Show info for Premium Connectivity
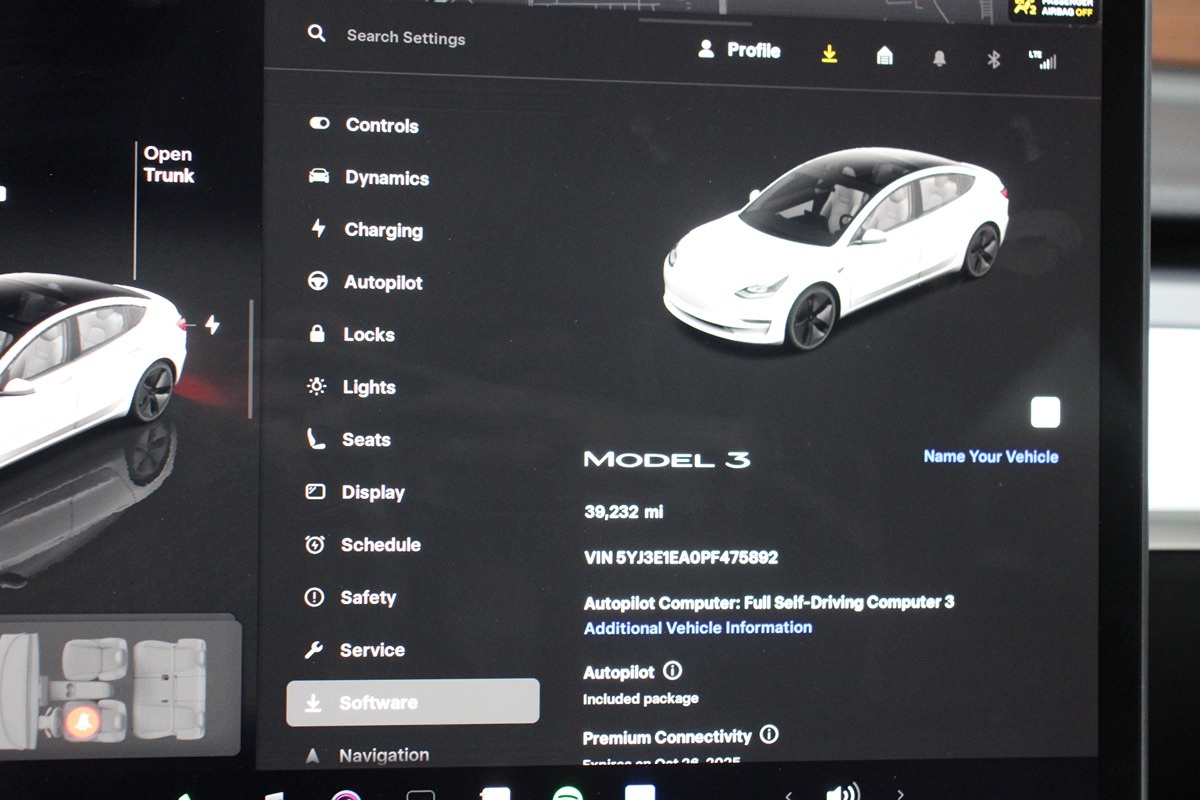 point(769,735)
